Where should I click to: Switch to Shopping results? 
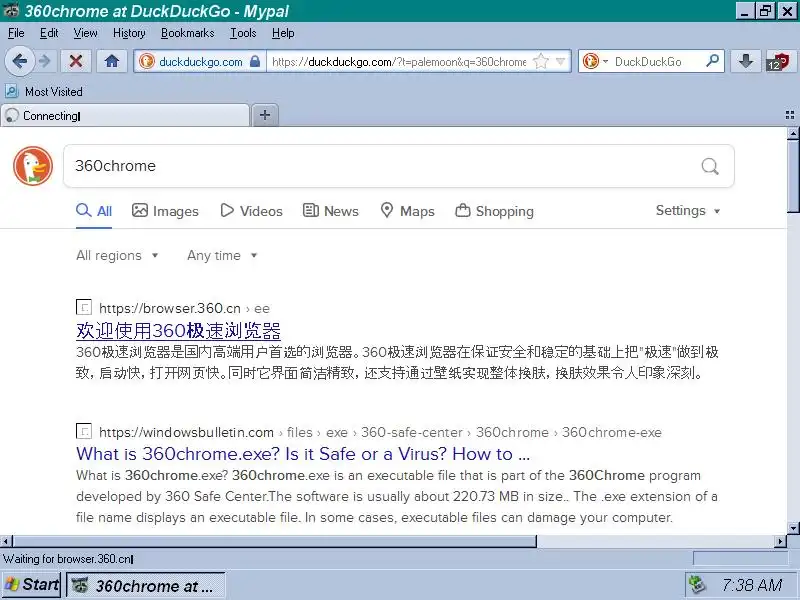click(494, 211)
